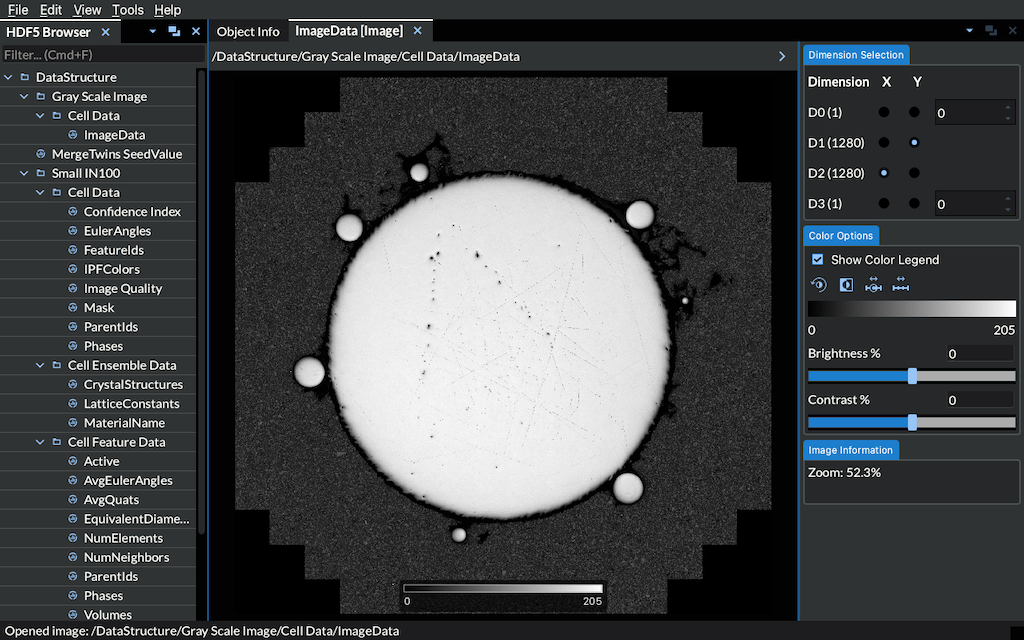Click the chevron right of the dataset path

point(782,57)
